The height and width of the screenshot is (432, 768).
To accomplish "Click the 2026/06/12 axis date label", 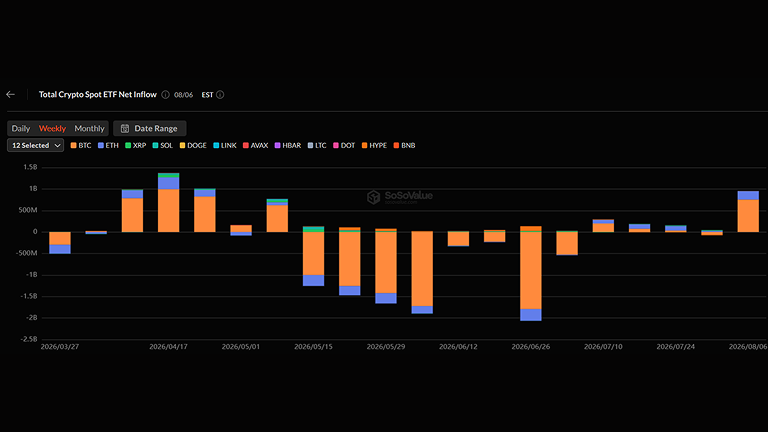I will click(x=458, y=346).
